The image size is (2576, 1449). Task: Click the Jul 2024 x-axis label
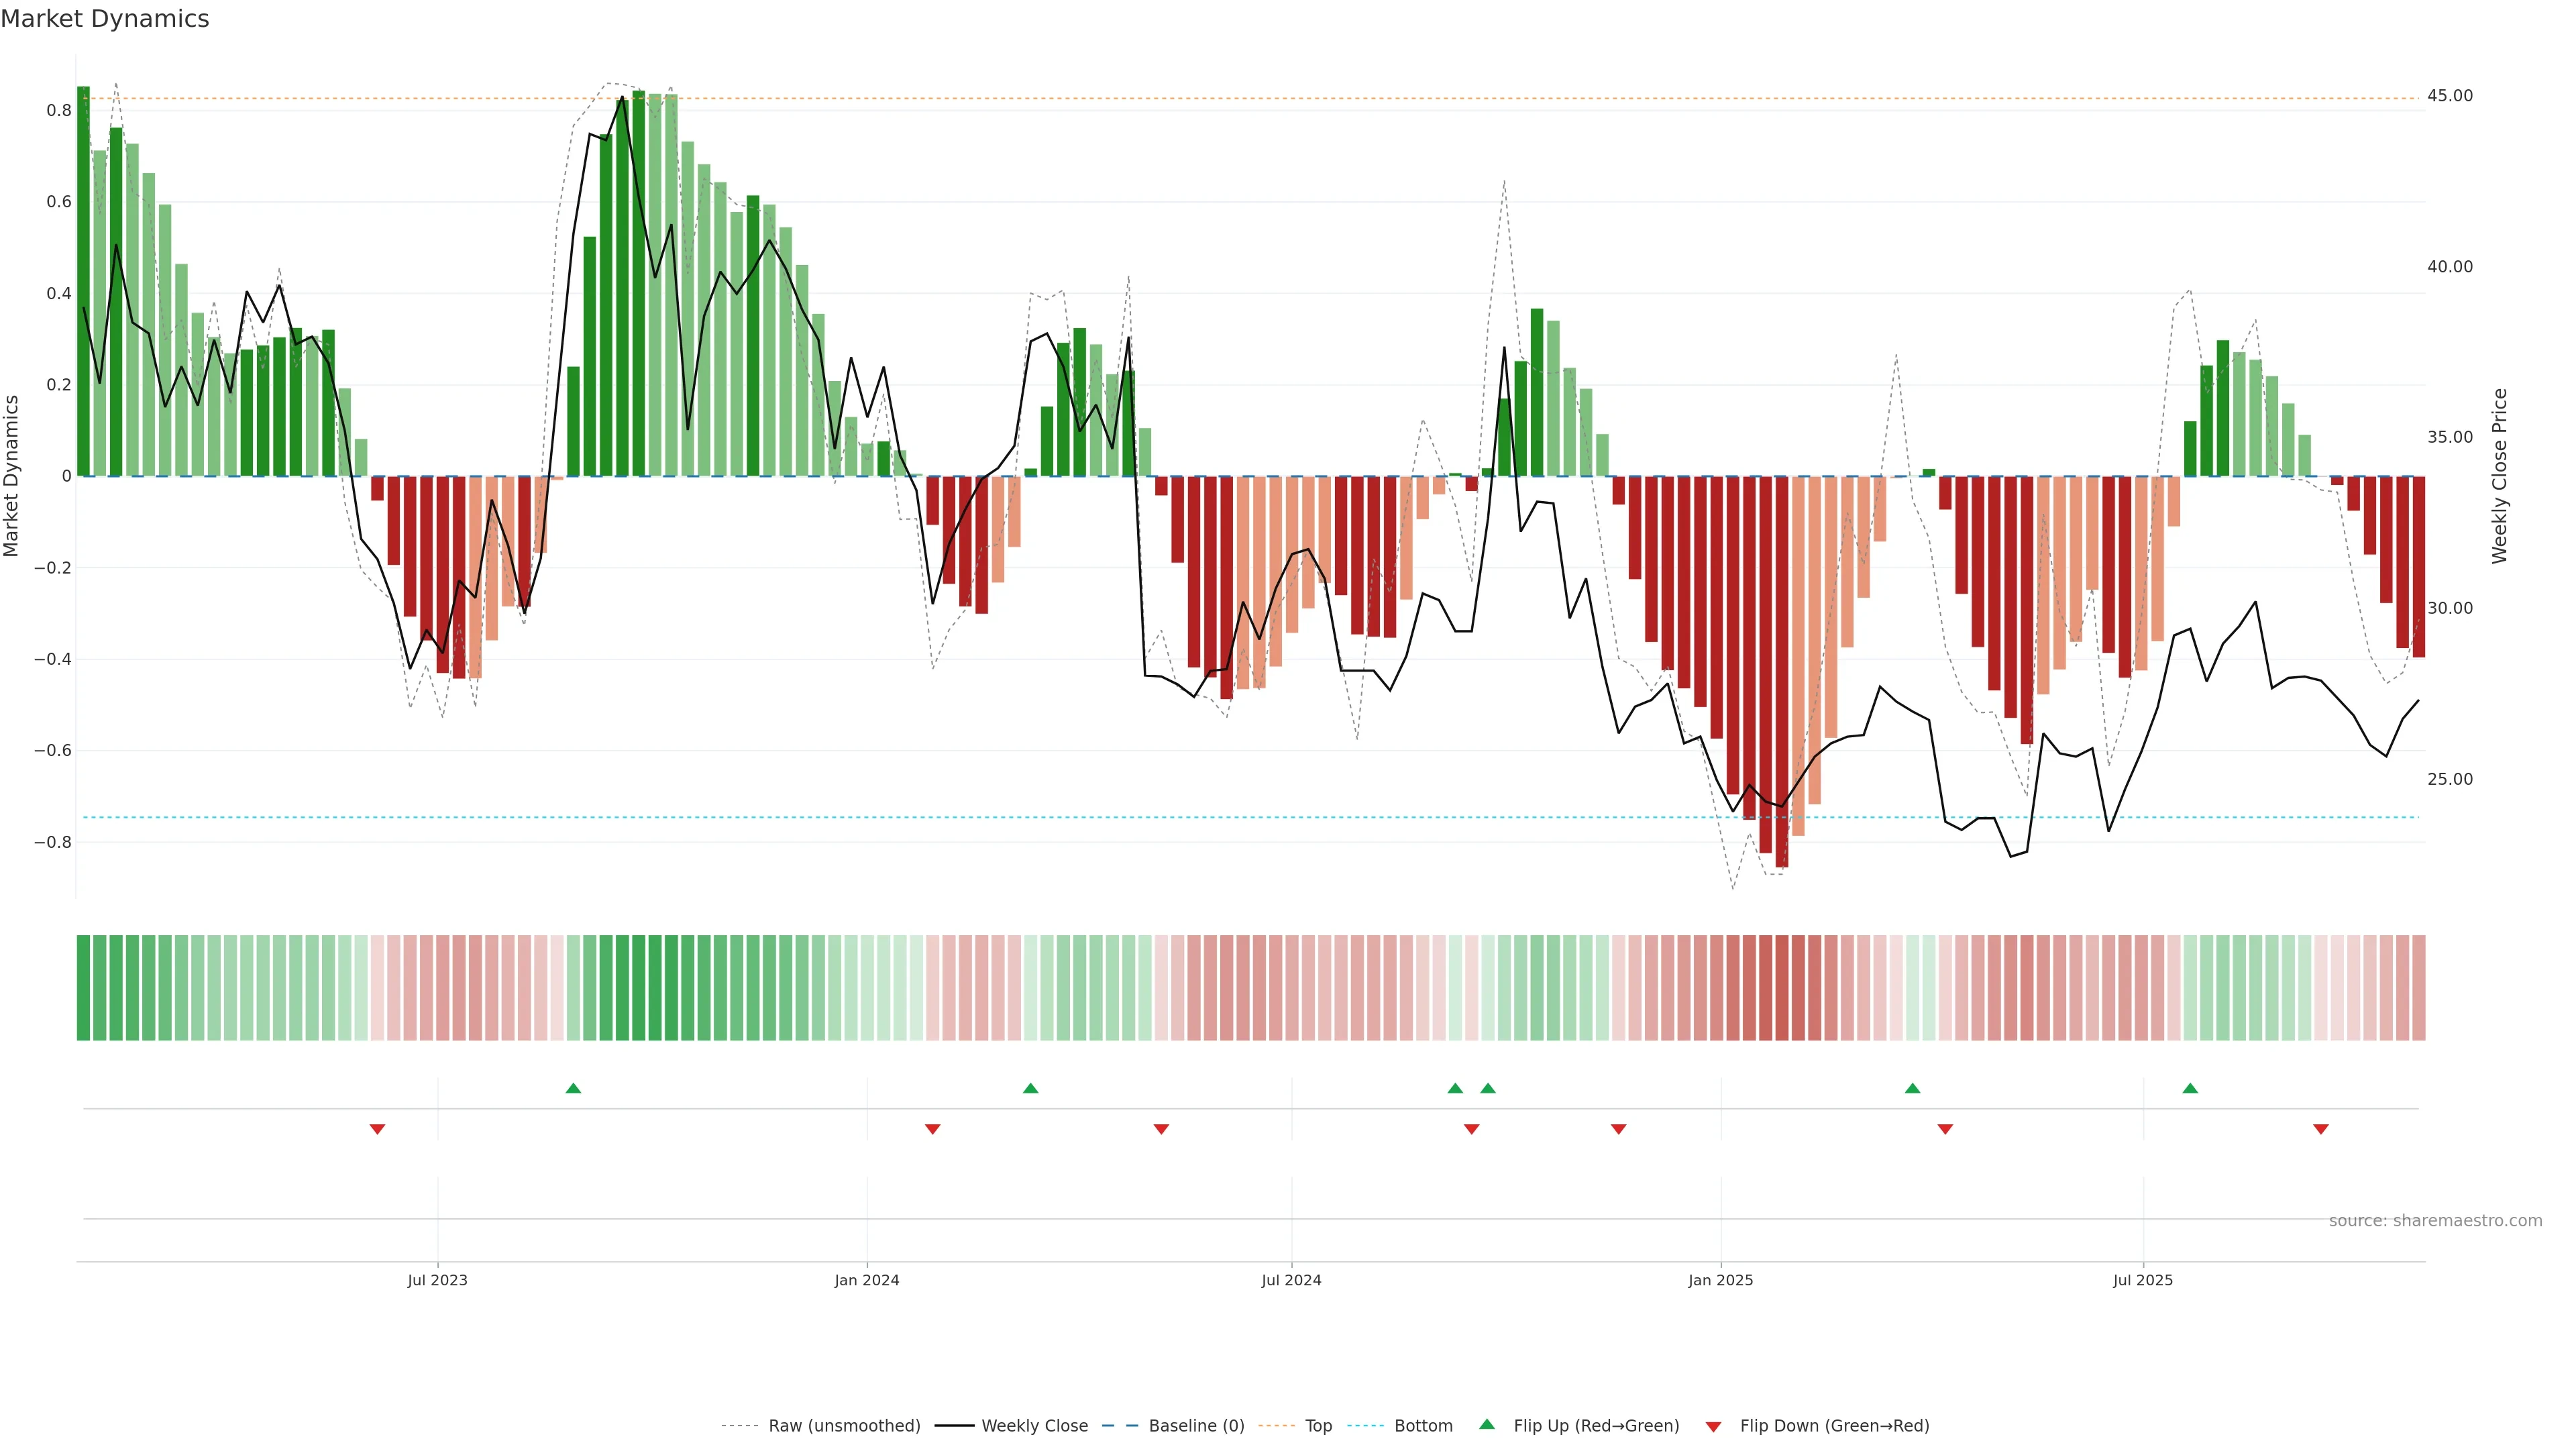1291,1280
